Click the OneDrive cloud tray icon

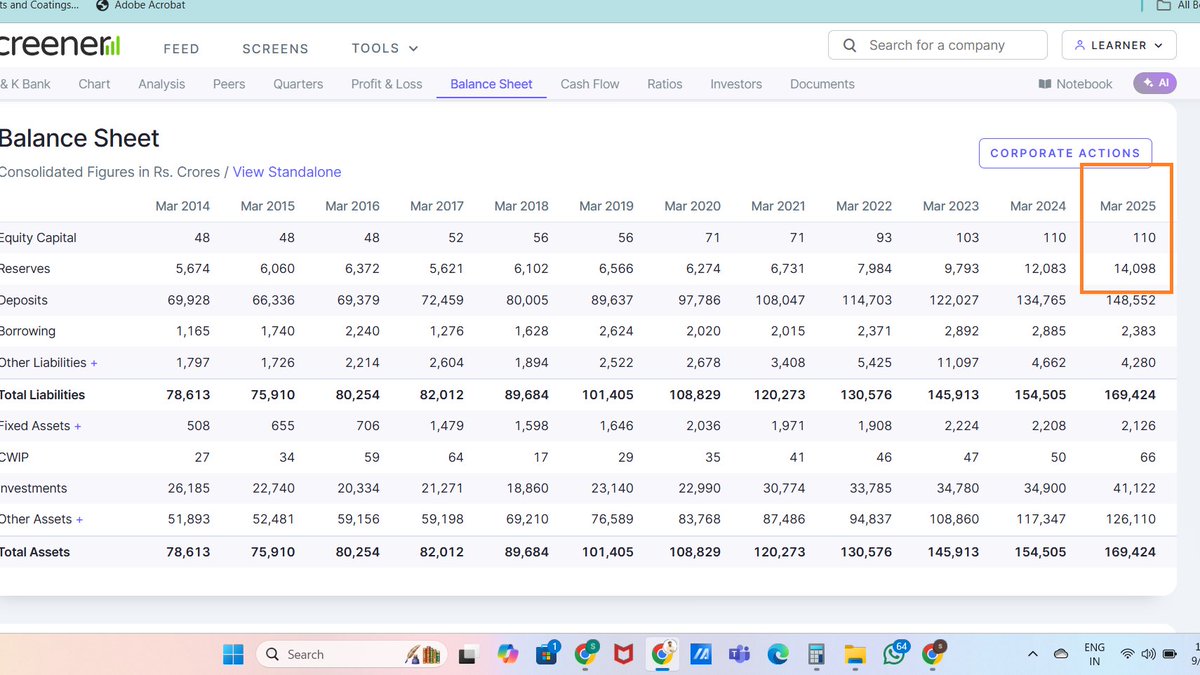pyautogui.click(x=1061, y=654)
